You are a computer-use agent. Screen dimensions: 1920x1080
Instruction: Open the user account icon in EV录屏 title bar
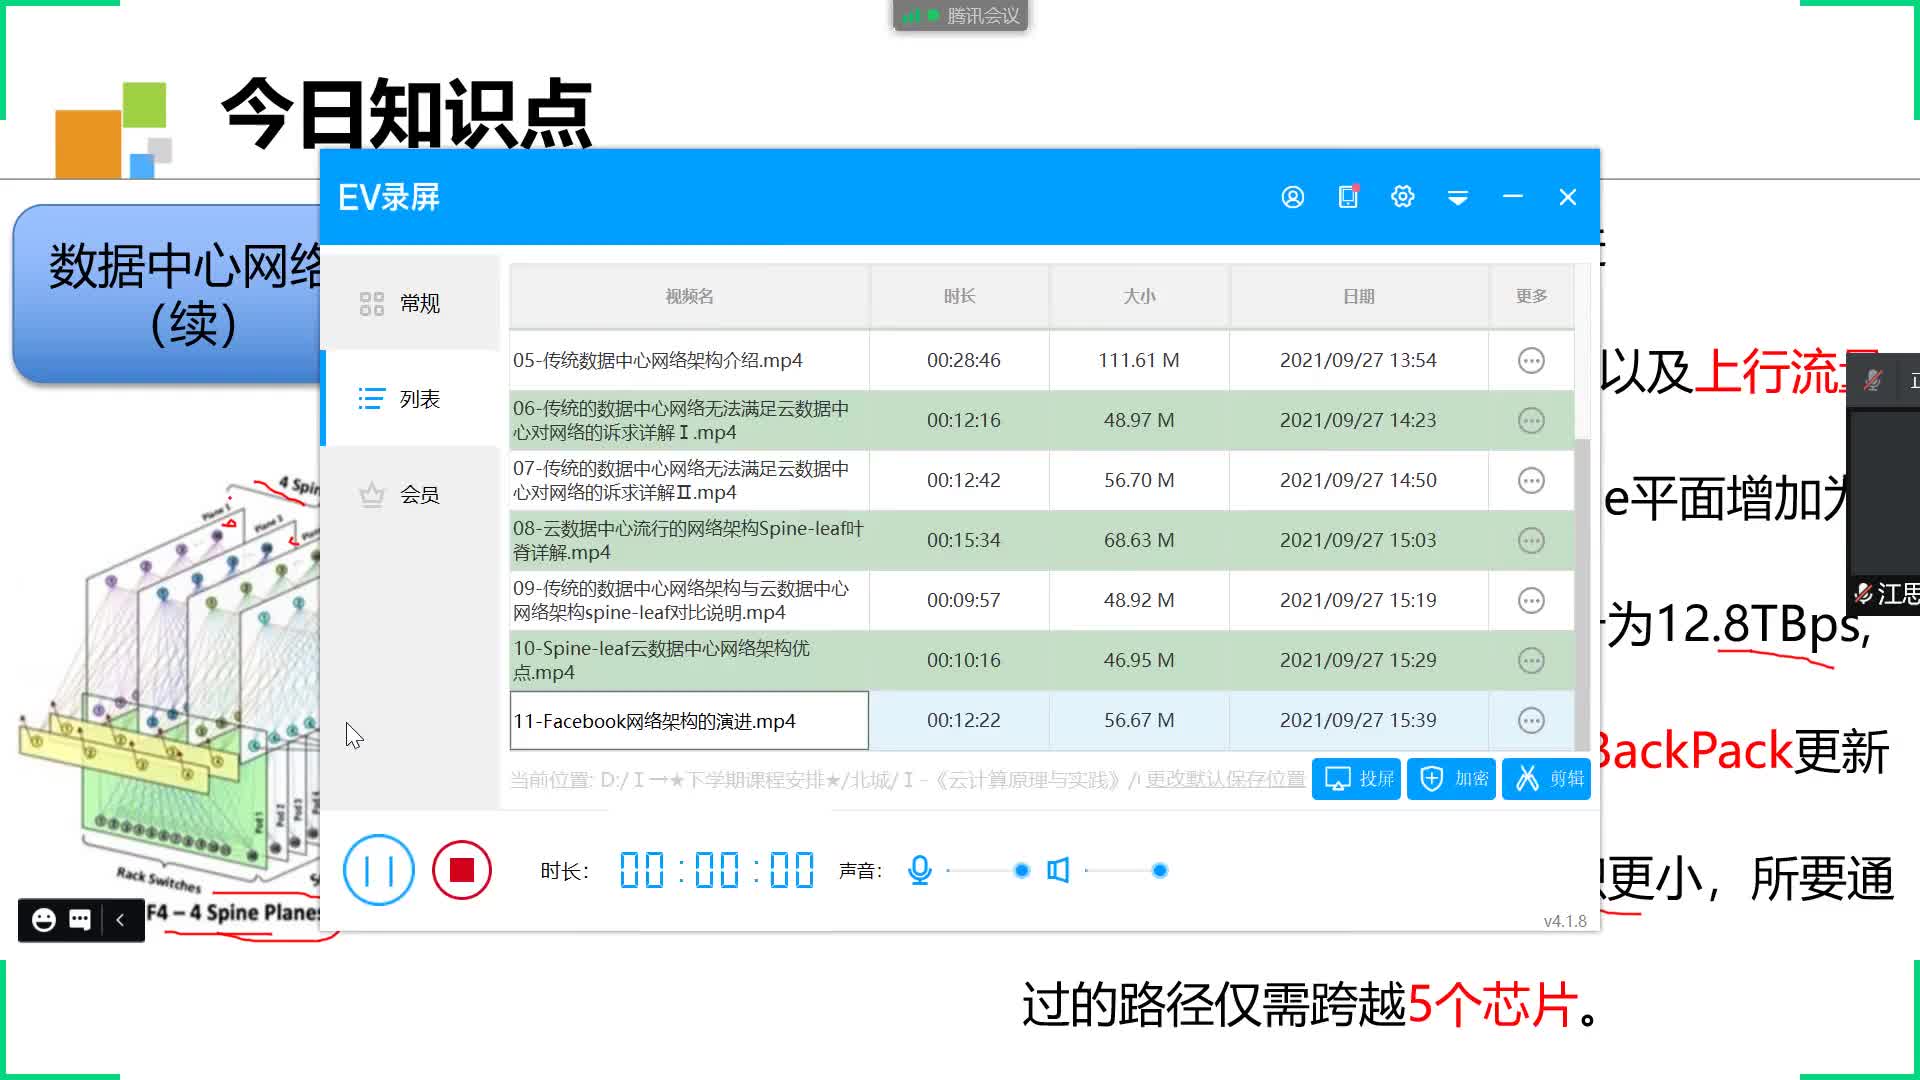click(x=1292, y=197)
